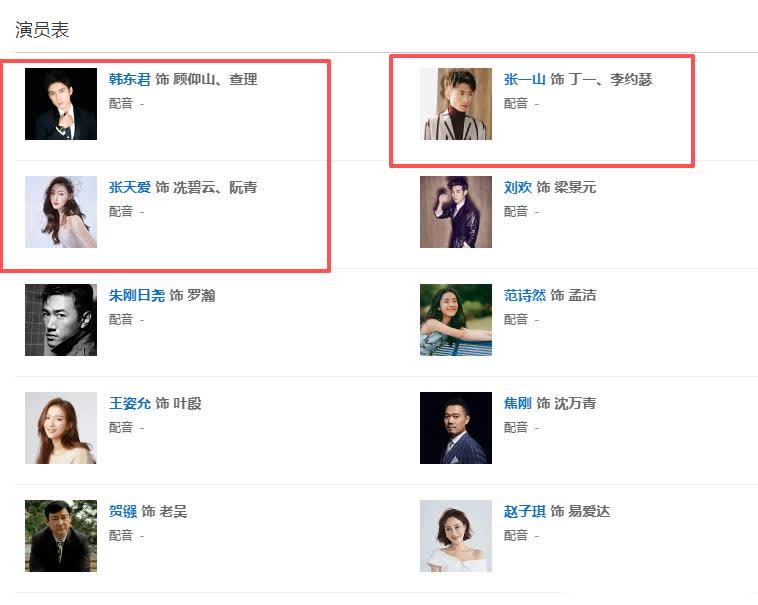This screenshot has height=605, width=758.
Task: Open 张一山 actor profile link
Action: (x=524, y=80)
